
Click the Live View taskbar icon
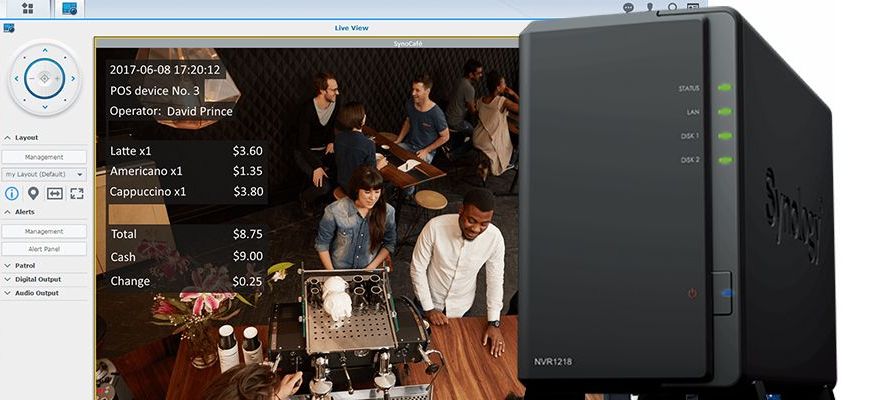click(70, 8)
